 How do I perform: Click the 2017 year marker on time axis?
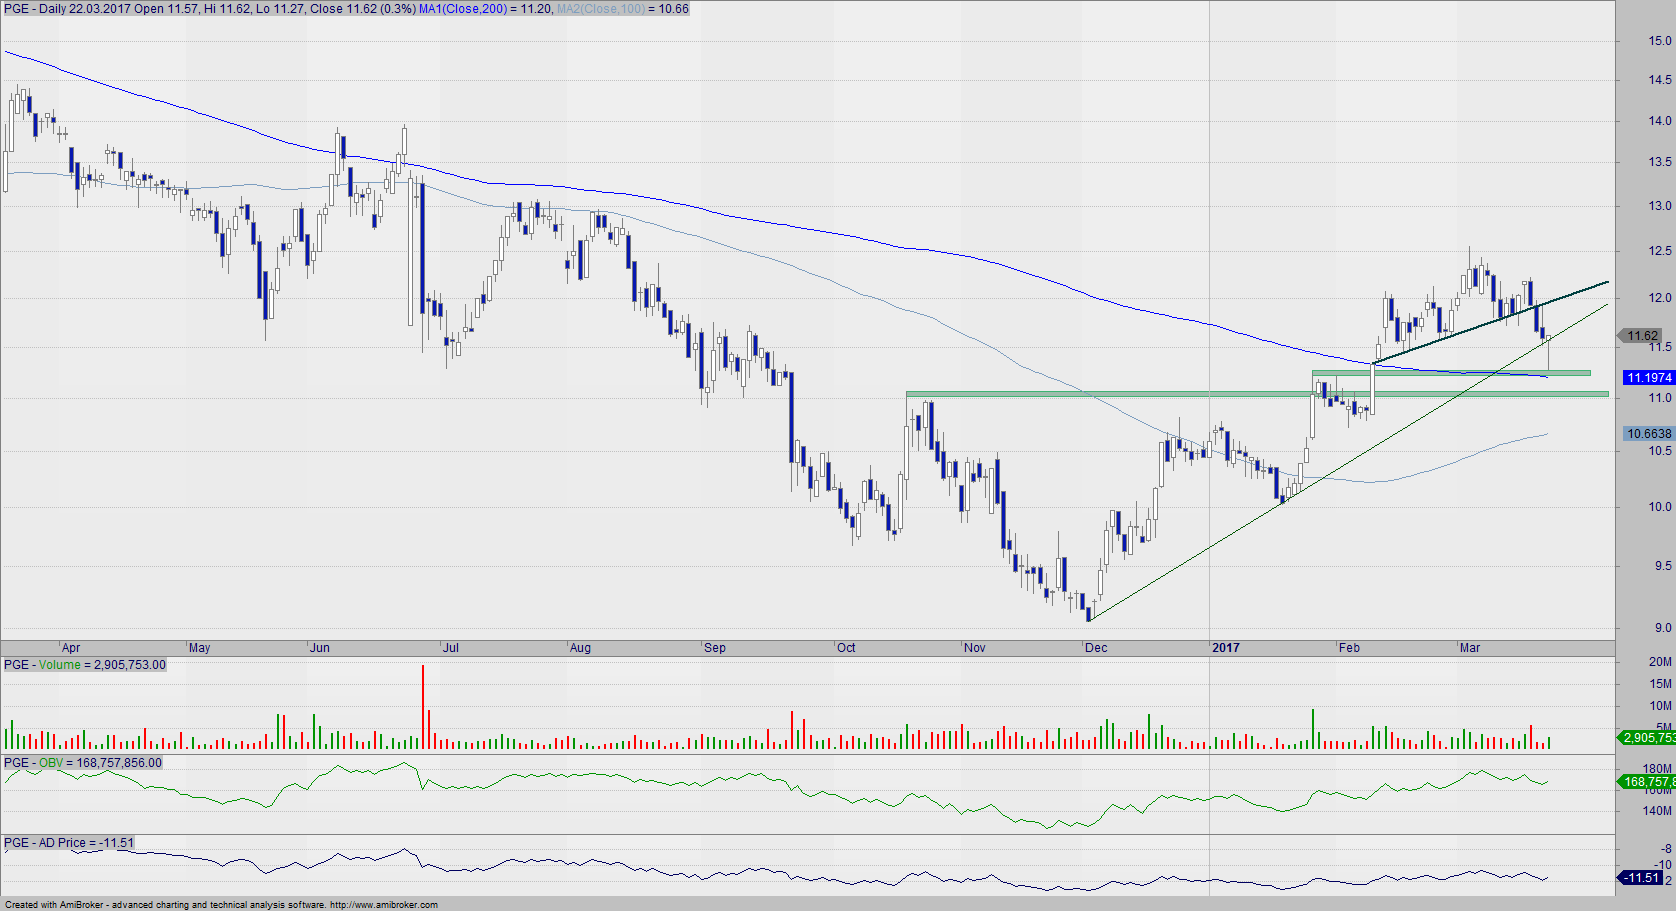1225,648
